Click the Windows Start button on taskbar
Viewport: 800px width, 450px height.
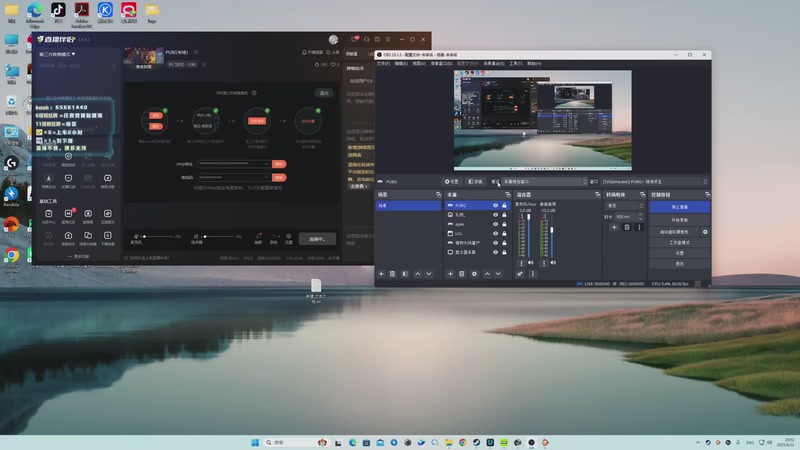pyautogui.click(x=255, y=442)
